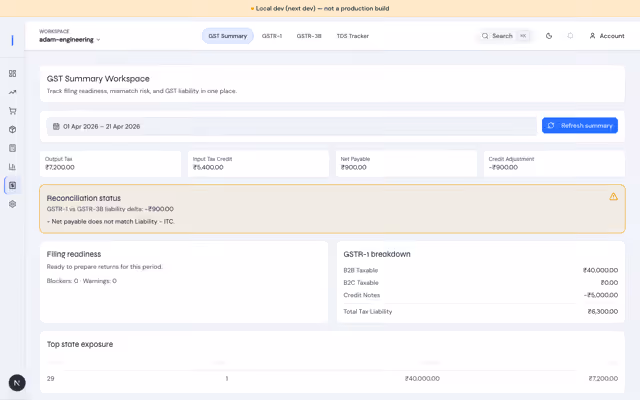Open the document receipt sidebar icon
Screen dimensions: 640x400
[x=13, y=148]
